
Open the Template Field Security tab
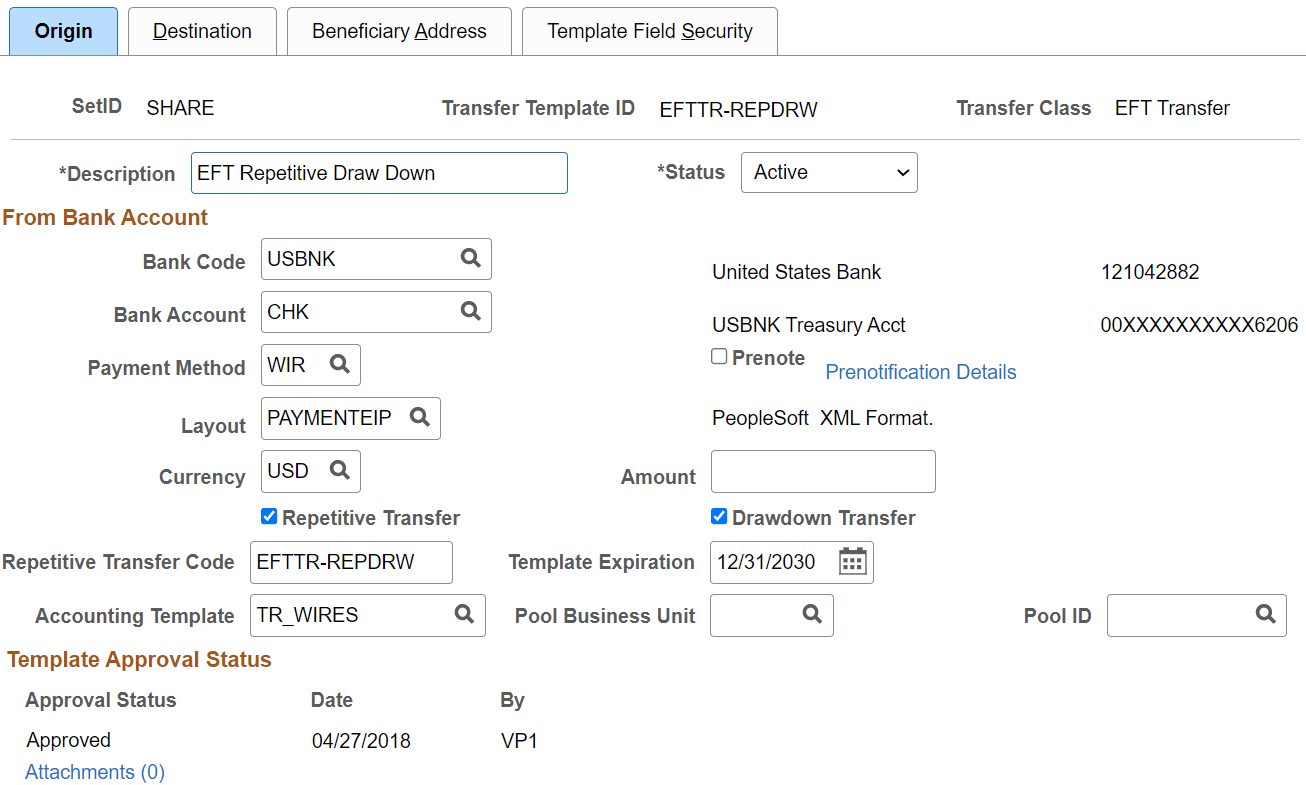pos(649,31)
